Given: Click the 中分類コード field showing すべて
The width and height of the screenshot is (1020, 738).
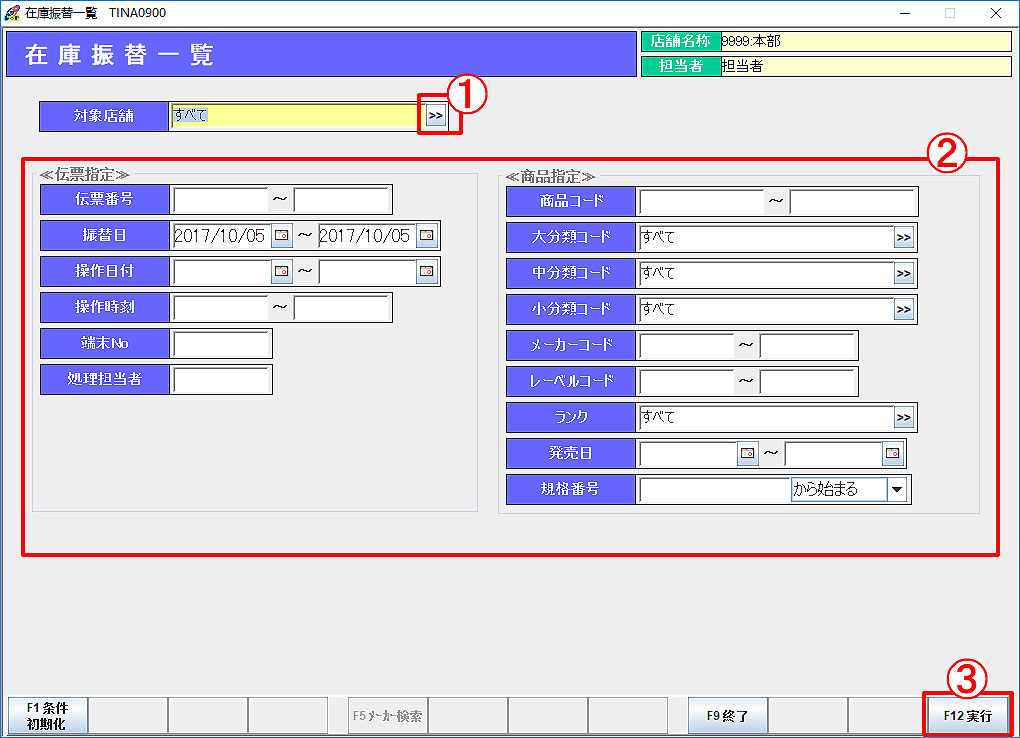Looking at the screenshot, I should pyautogui.click(x=766, y=273).
